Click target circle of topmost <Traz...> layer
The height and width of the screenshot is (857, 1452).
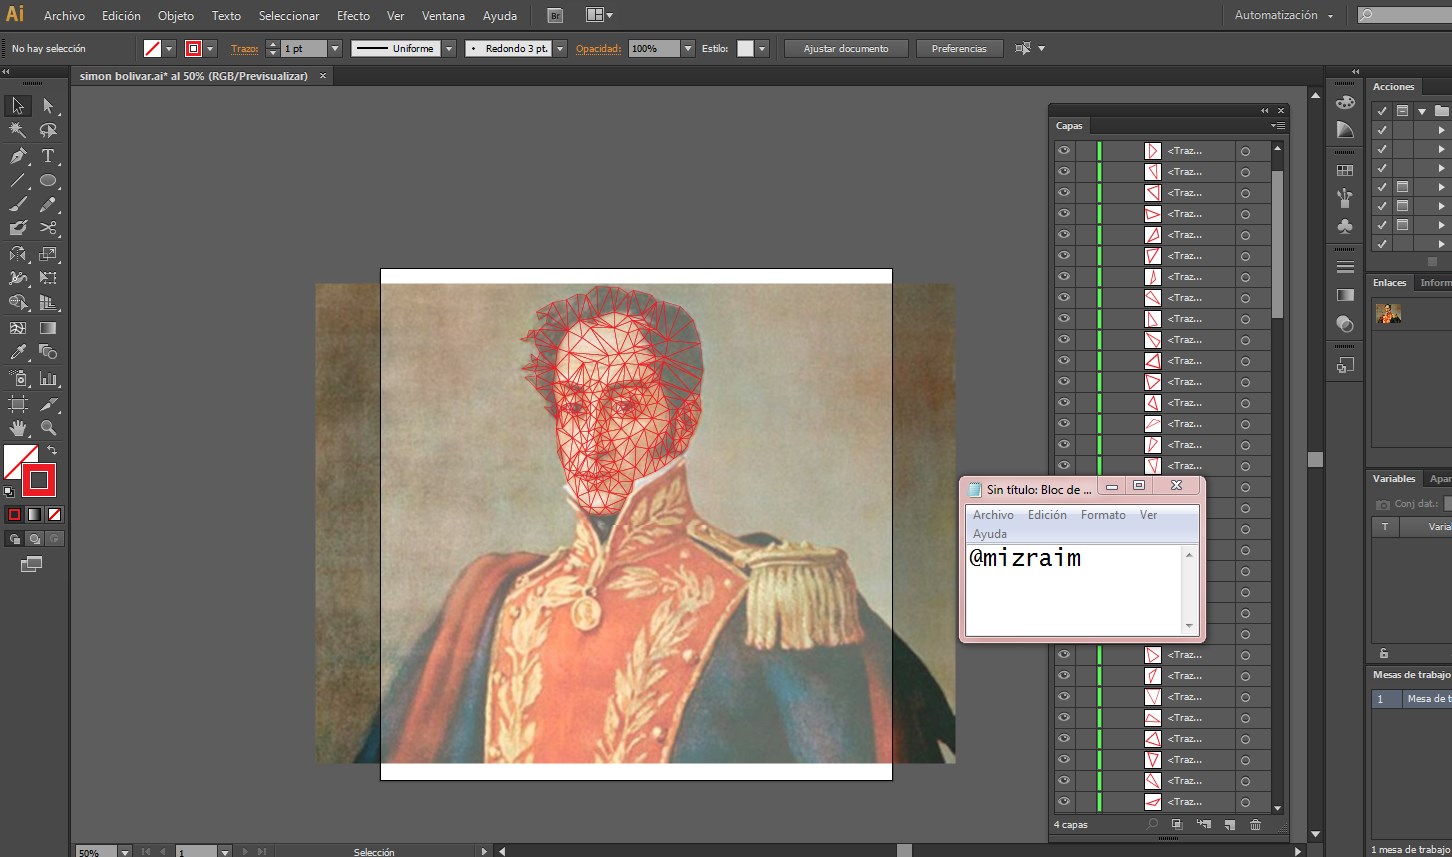tap(1245, 151)
